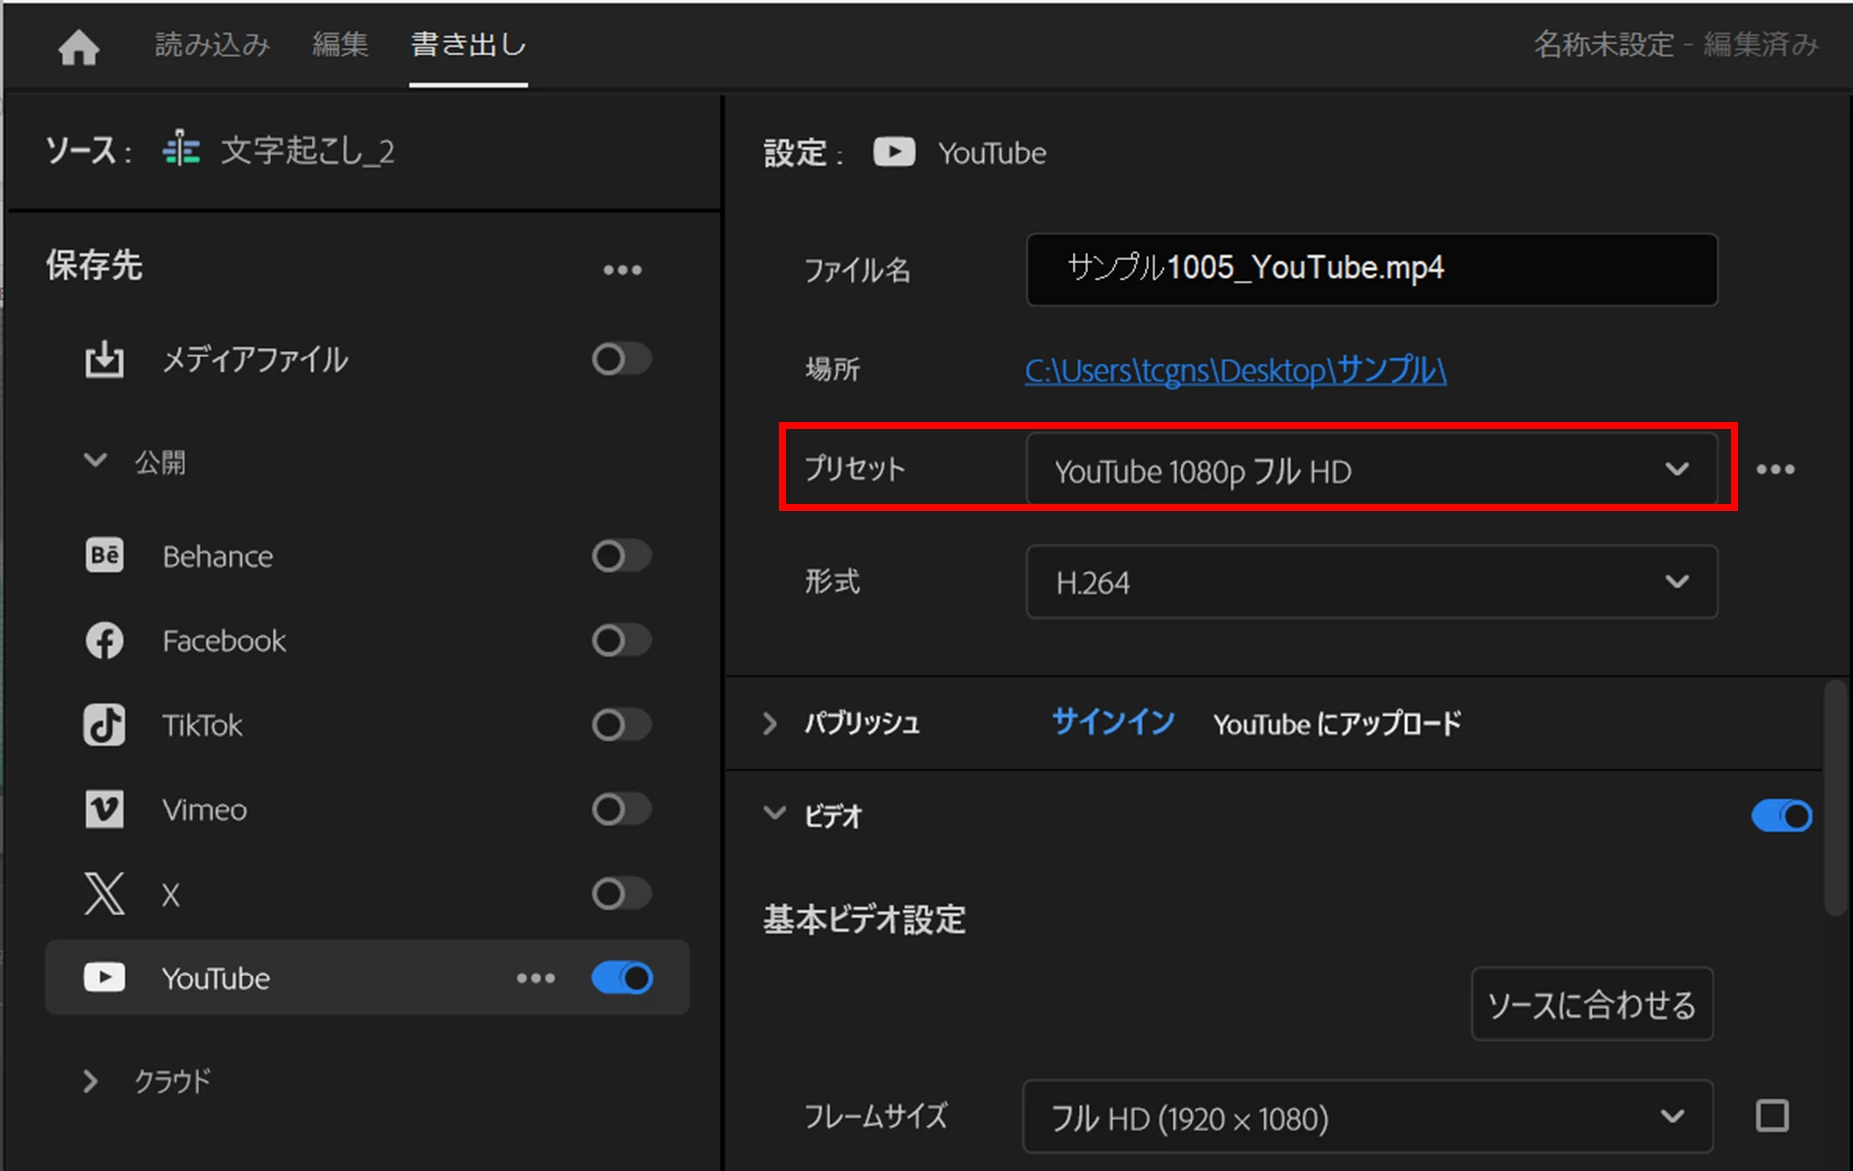Screen dimensions: 1853x1171
Task: Expand the クラウド group
Action: (x=90, y=1081)
